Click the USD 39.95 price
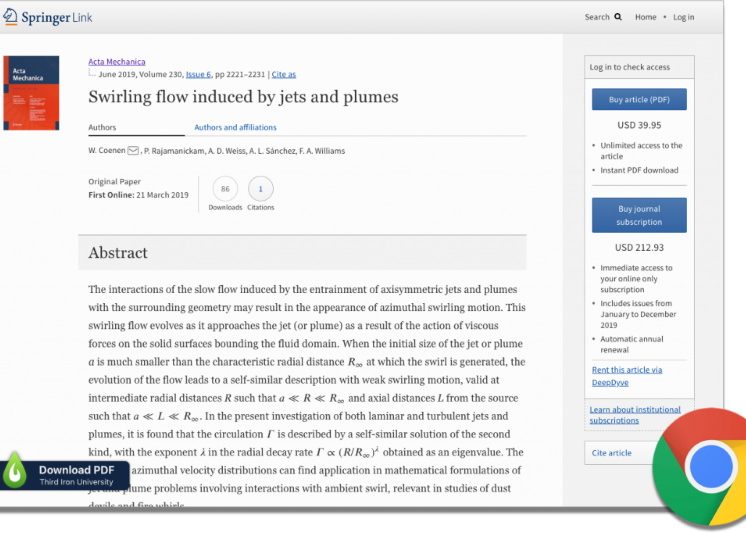The image size is (746, 533). pyautogui.click(x=639, y=125)
